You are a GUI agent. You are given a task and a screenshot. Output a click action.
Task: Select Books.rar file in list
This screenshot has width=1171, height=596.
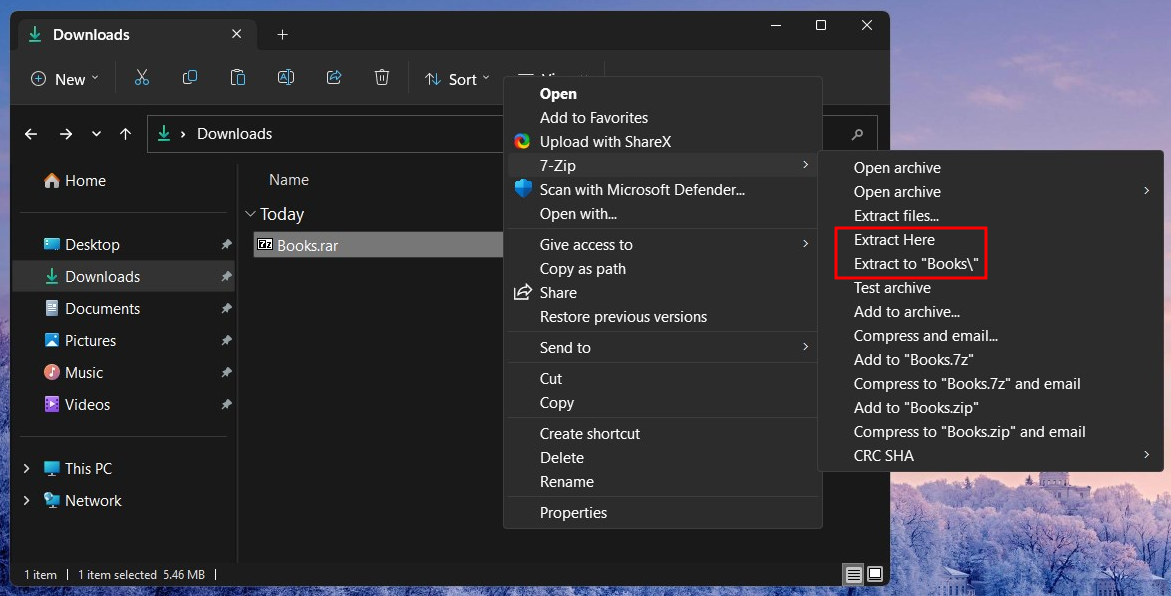click(x=307, y=245)
